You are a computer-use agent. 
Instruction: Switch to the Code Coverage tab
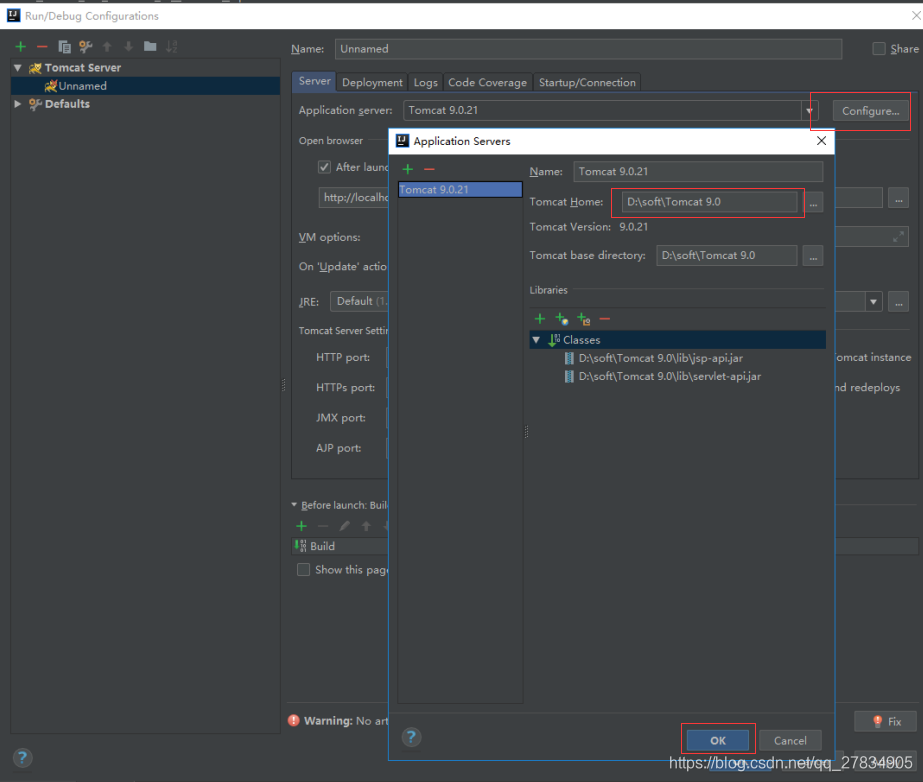487,82
